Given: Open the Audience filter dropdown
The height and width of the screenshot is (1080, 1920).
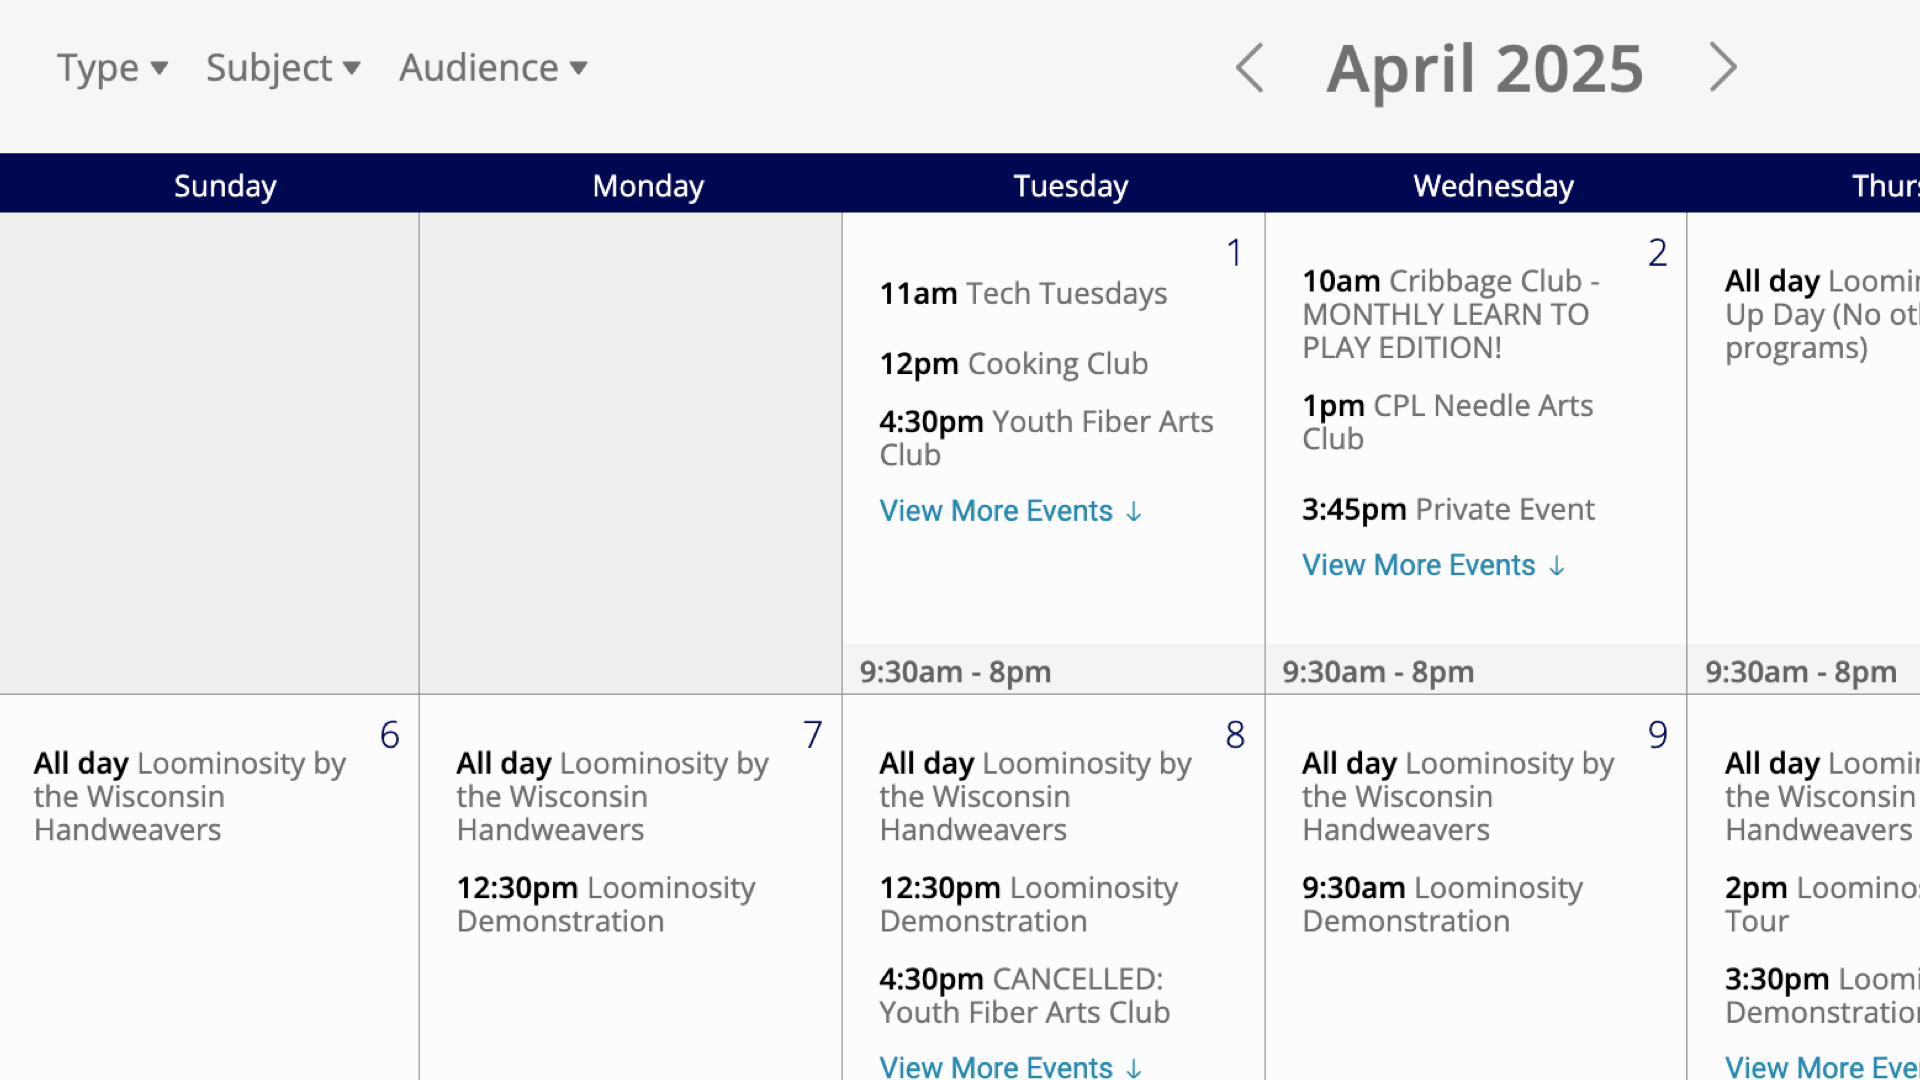Looking at the screenshot, I should click(x=492, y=67).
